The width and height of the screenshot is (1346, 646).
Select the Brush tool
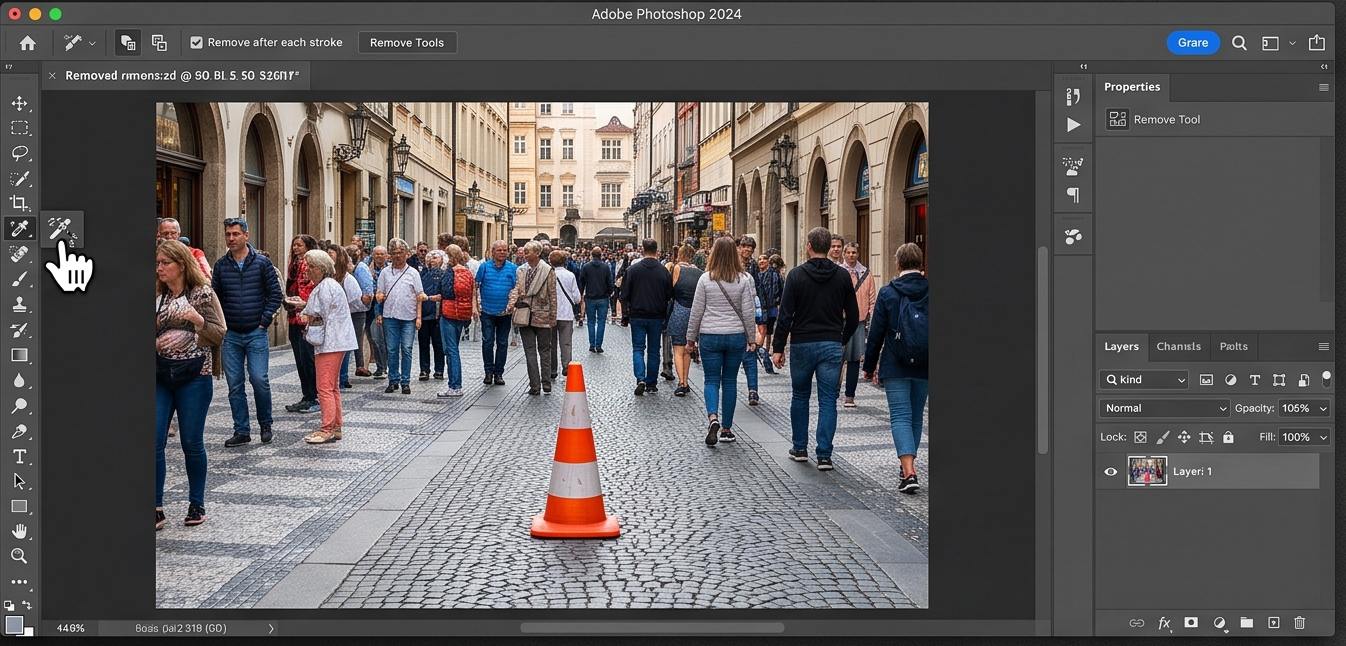click(19, 279)
